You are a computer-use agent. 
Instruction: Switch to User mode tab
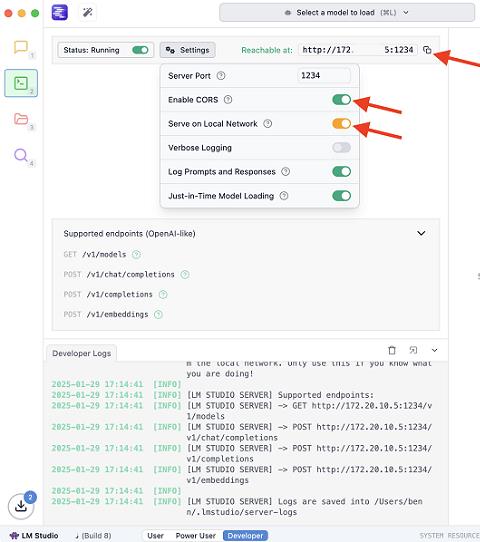click(156, 535)
